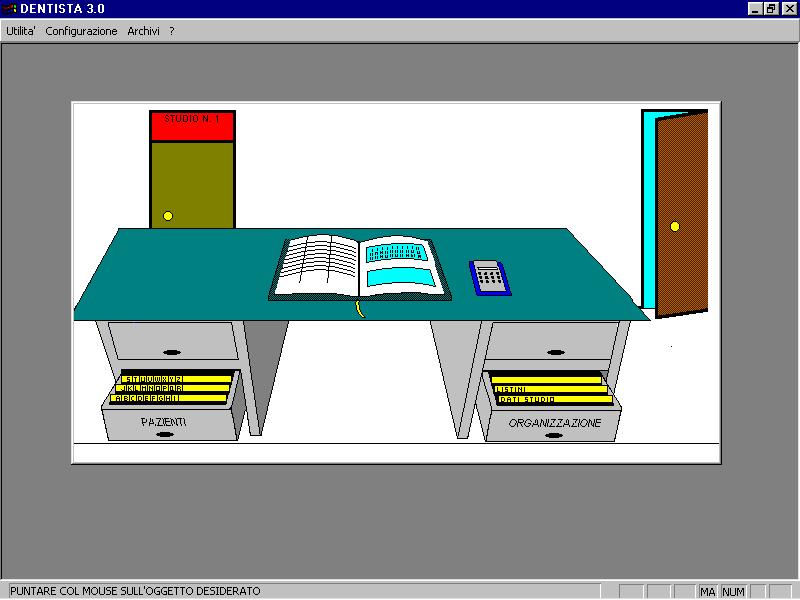Click the DENTISTA 3.0 title bar icon
This screenshot has height=600, width=800.
(x=10, y=9)
